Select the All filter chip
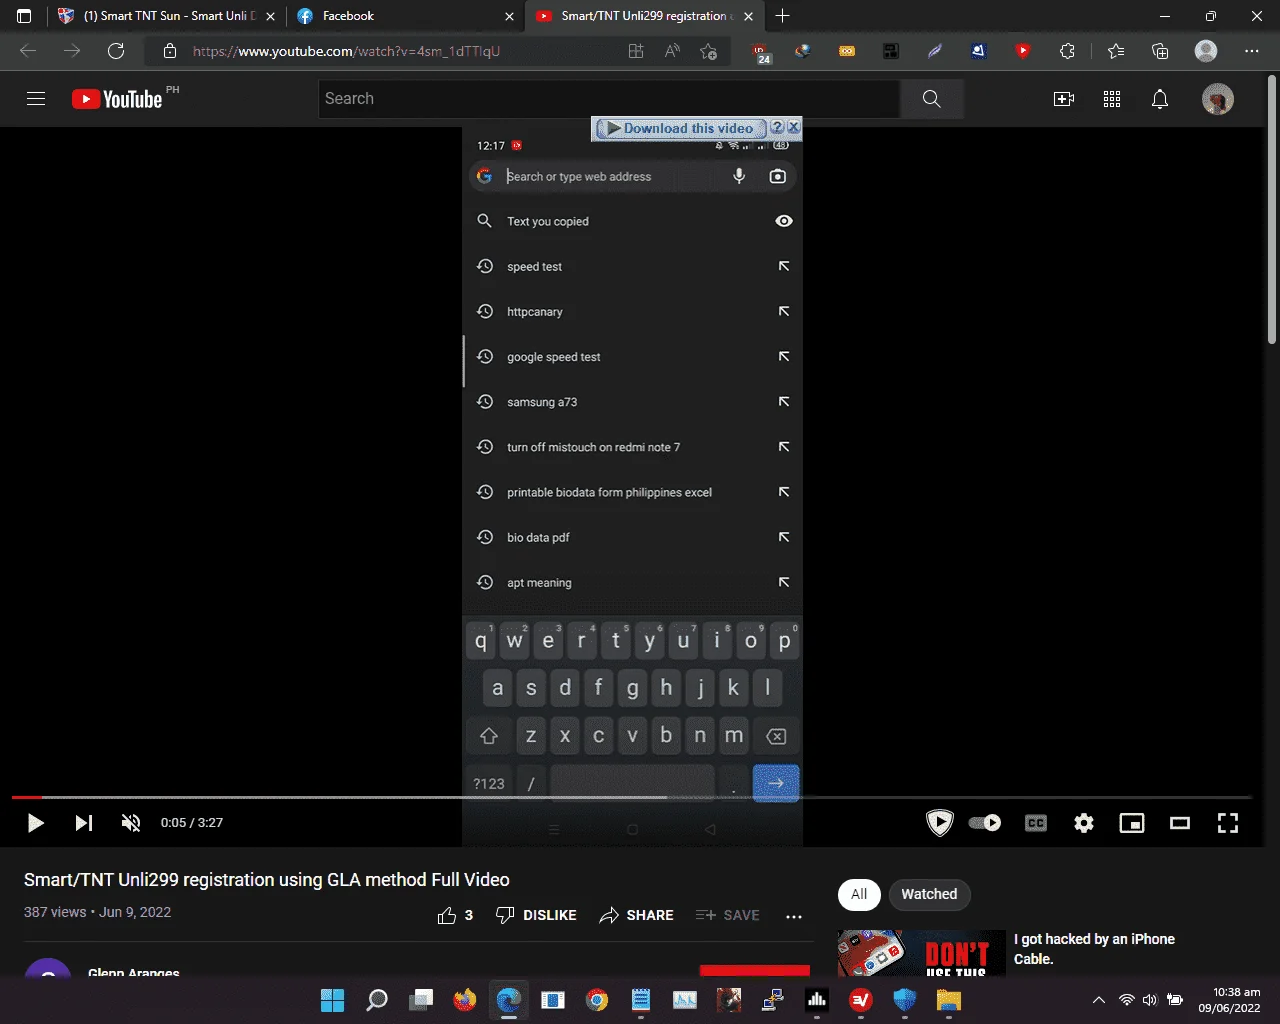 (x=859, y=894)
